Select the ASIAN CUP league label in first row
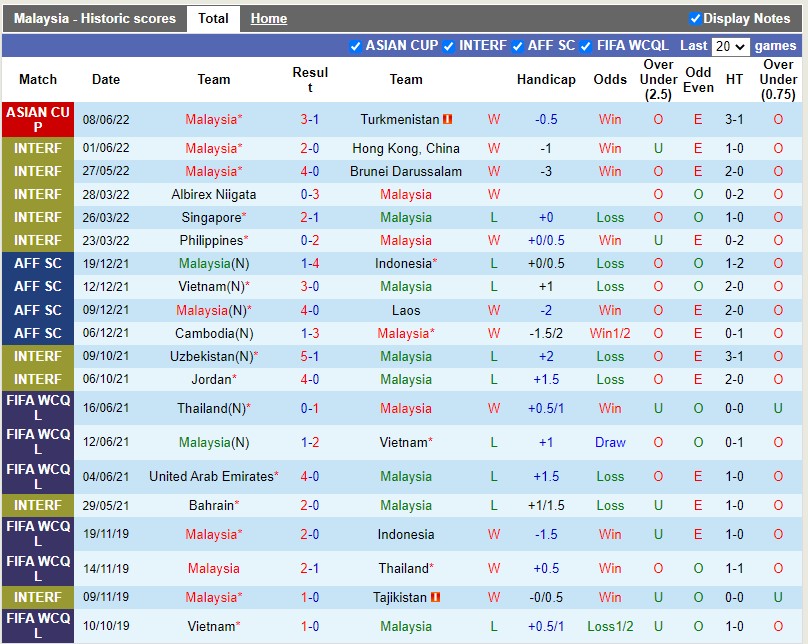 38,120
